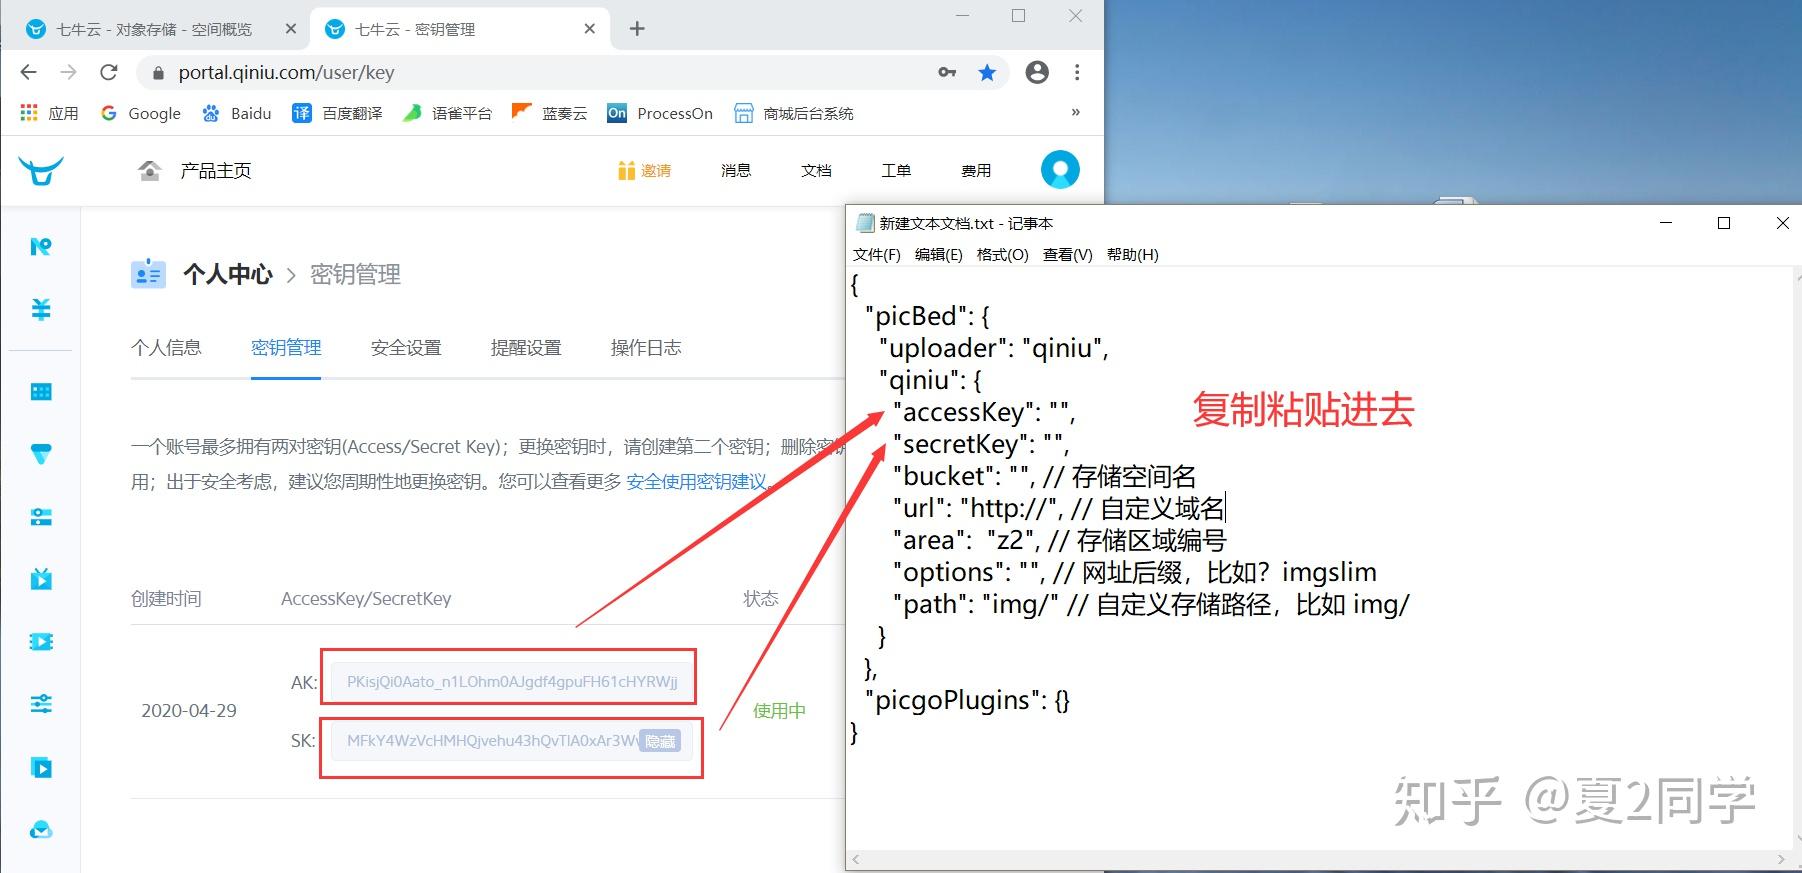Click the blue user avatar in Qiniu header
Image resolution: width=1802 pixels, height=873 pixels.
[1060, 169]
